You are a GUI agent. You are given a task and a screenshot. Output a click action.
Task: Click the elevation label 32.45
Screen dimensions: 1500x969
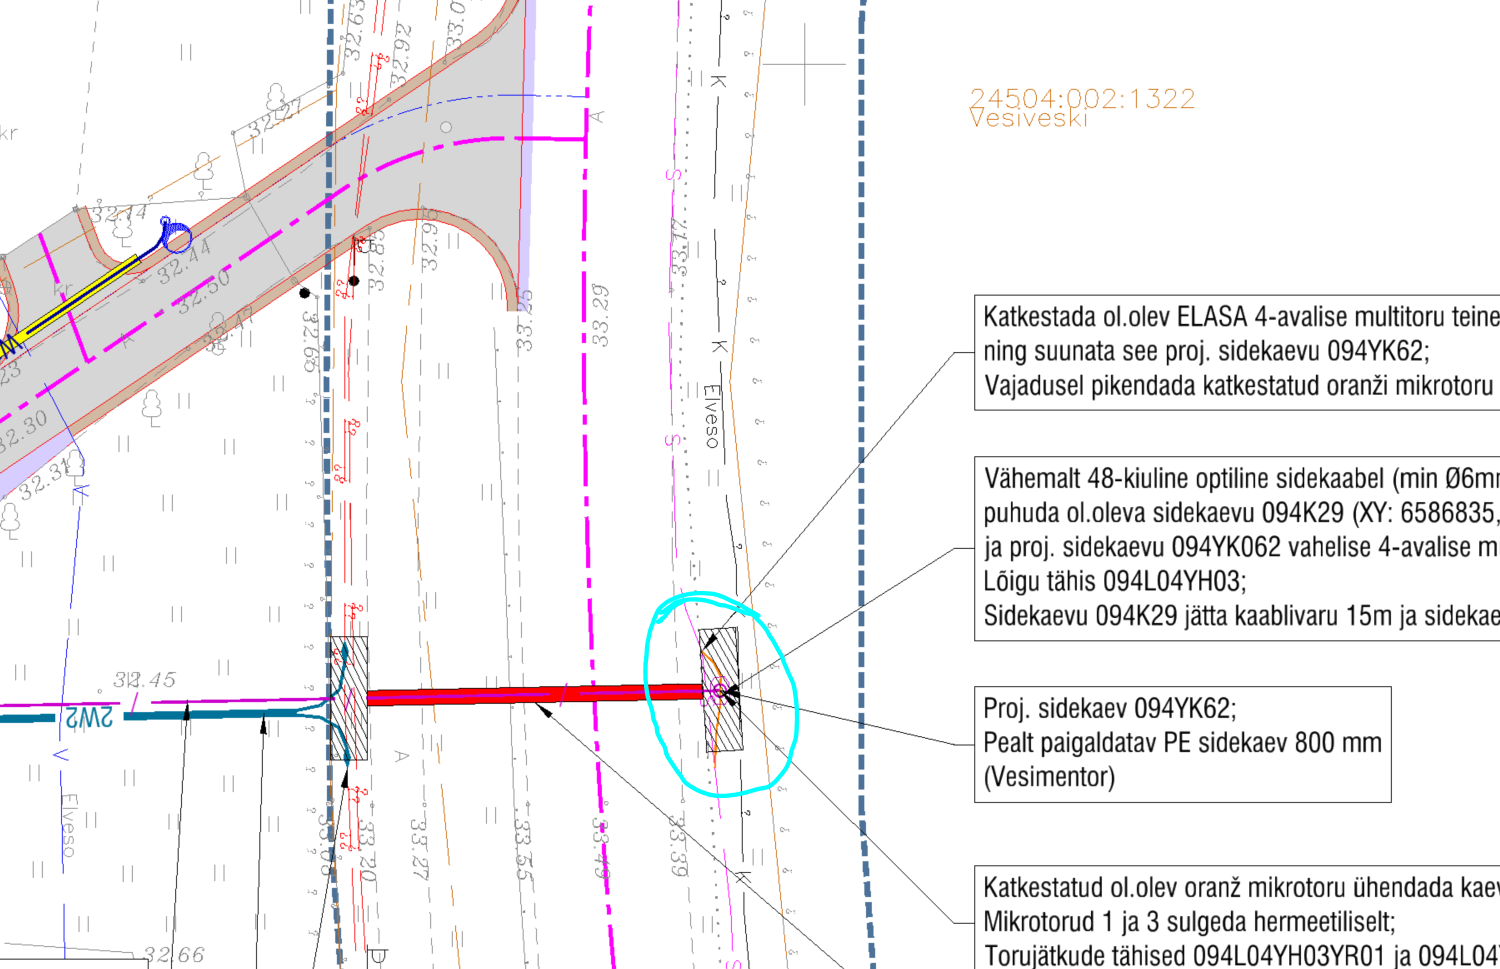[x=144, y=680]
